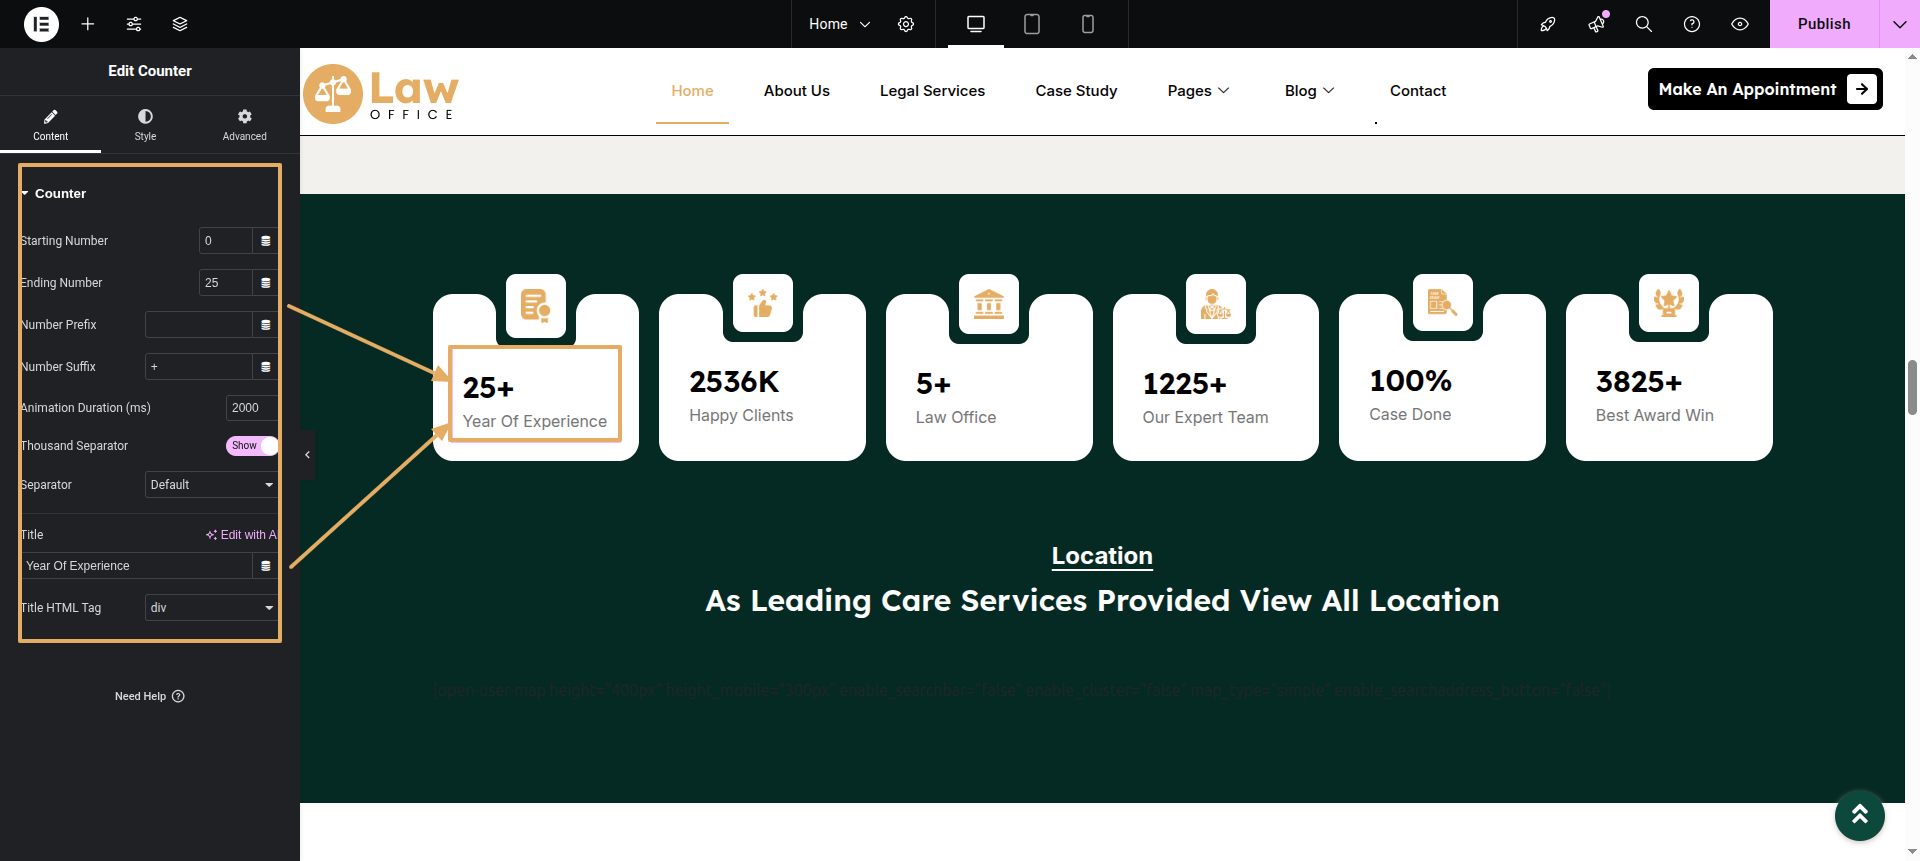Open the Separator dropdown
Viewport: 1920px width, 861px height.
(211, 485)
